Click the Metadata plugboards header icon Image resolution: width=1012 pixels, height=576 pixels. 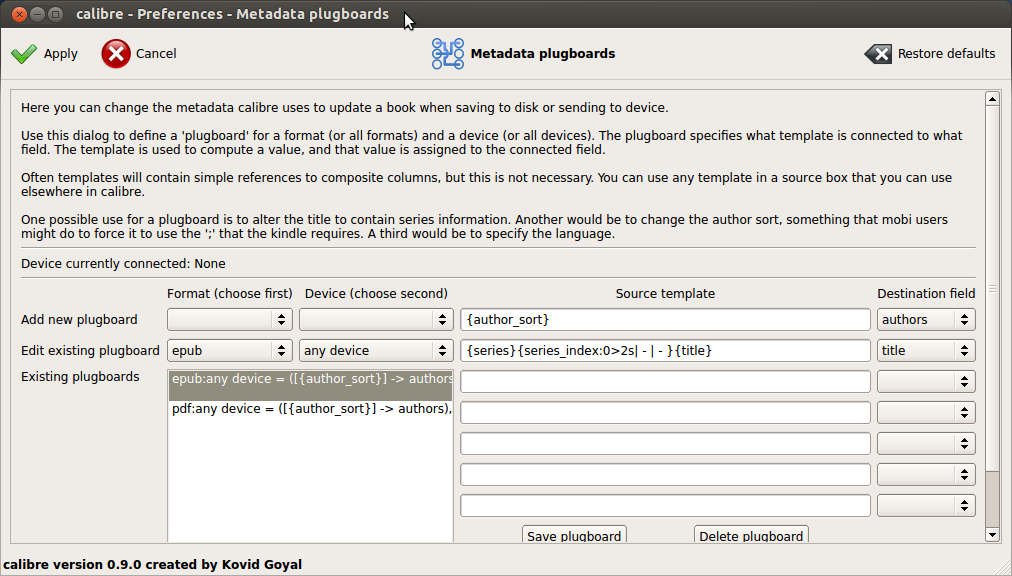pyautogui.click(x=448, y=54)
